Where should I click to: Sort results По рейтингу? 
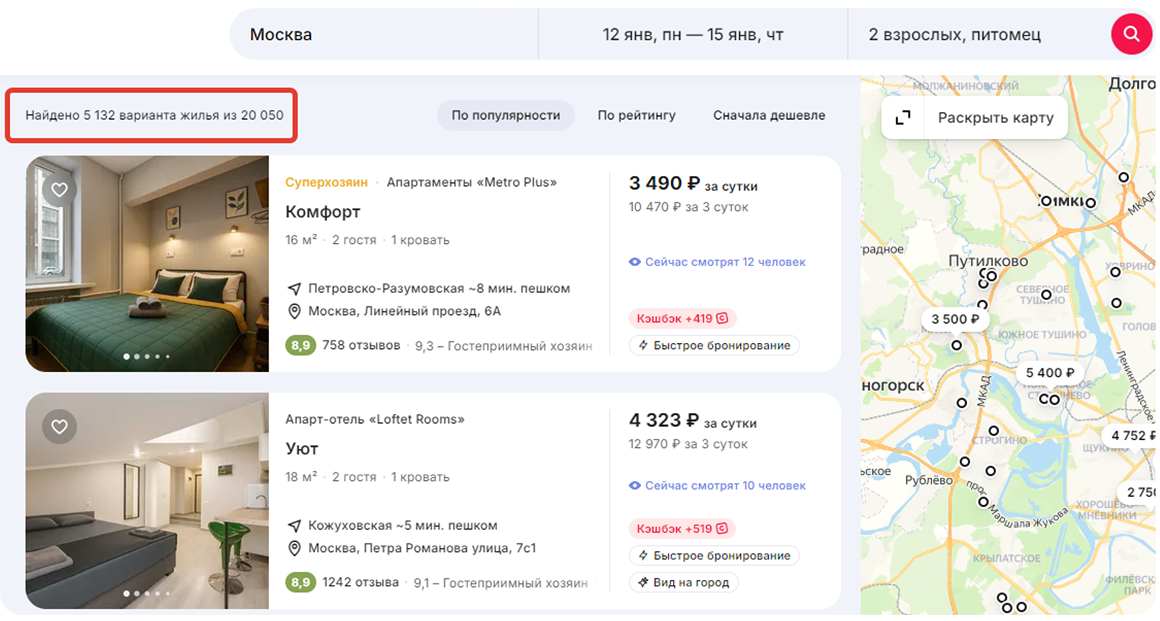coord(636,115)
